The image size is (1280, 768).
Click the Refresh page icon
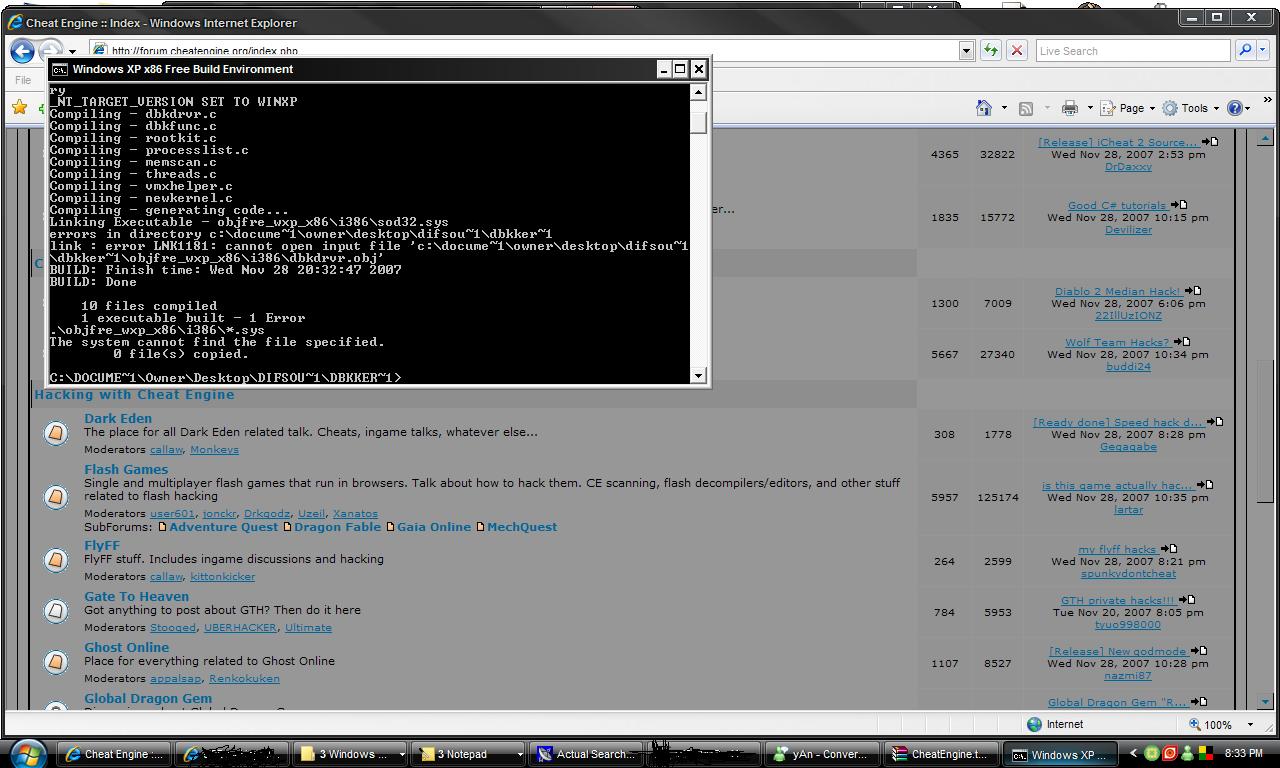point(990,50)
